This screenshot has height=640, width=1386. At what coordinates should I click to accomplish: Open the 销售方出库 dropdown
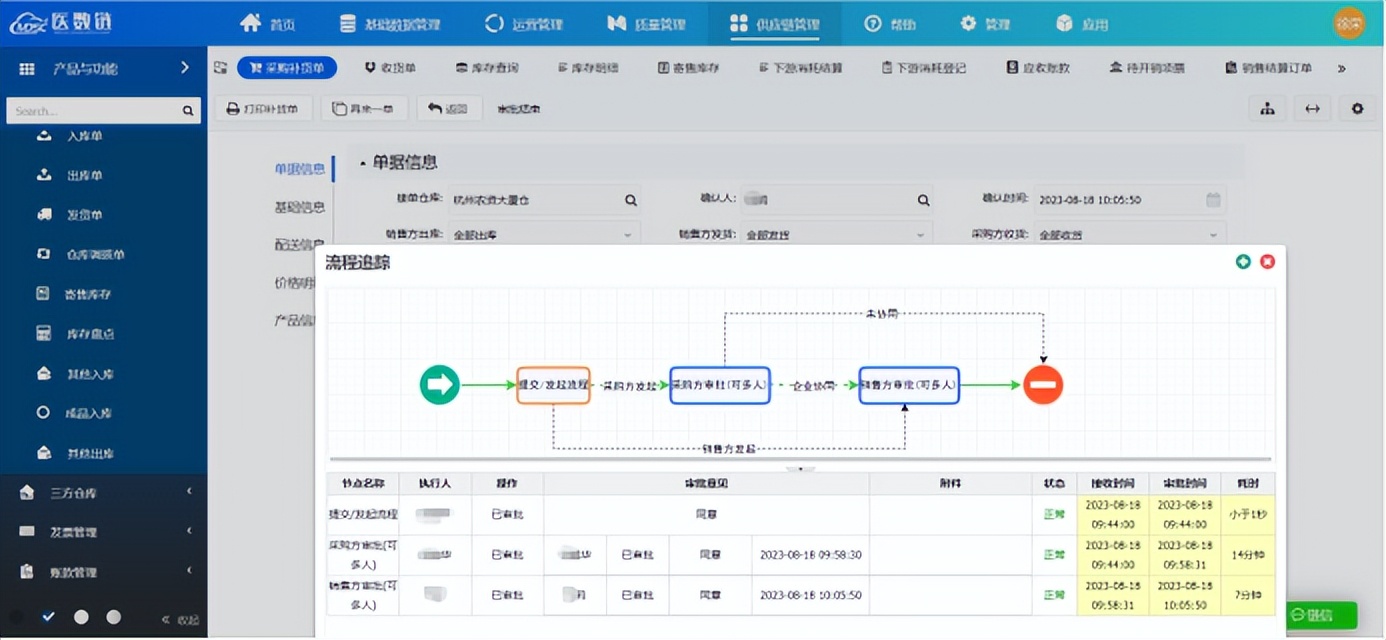point(544,232)
